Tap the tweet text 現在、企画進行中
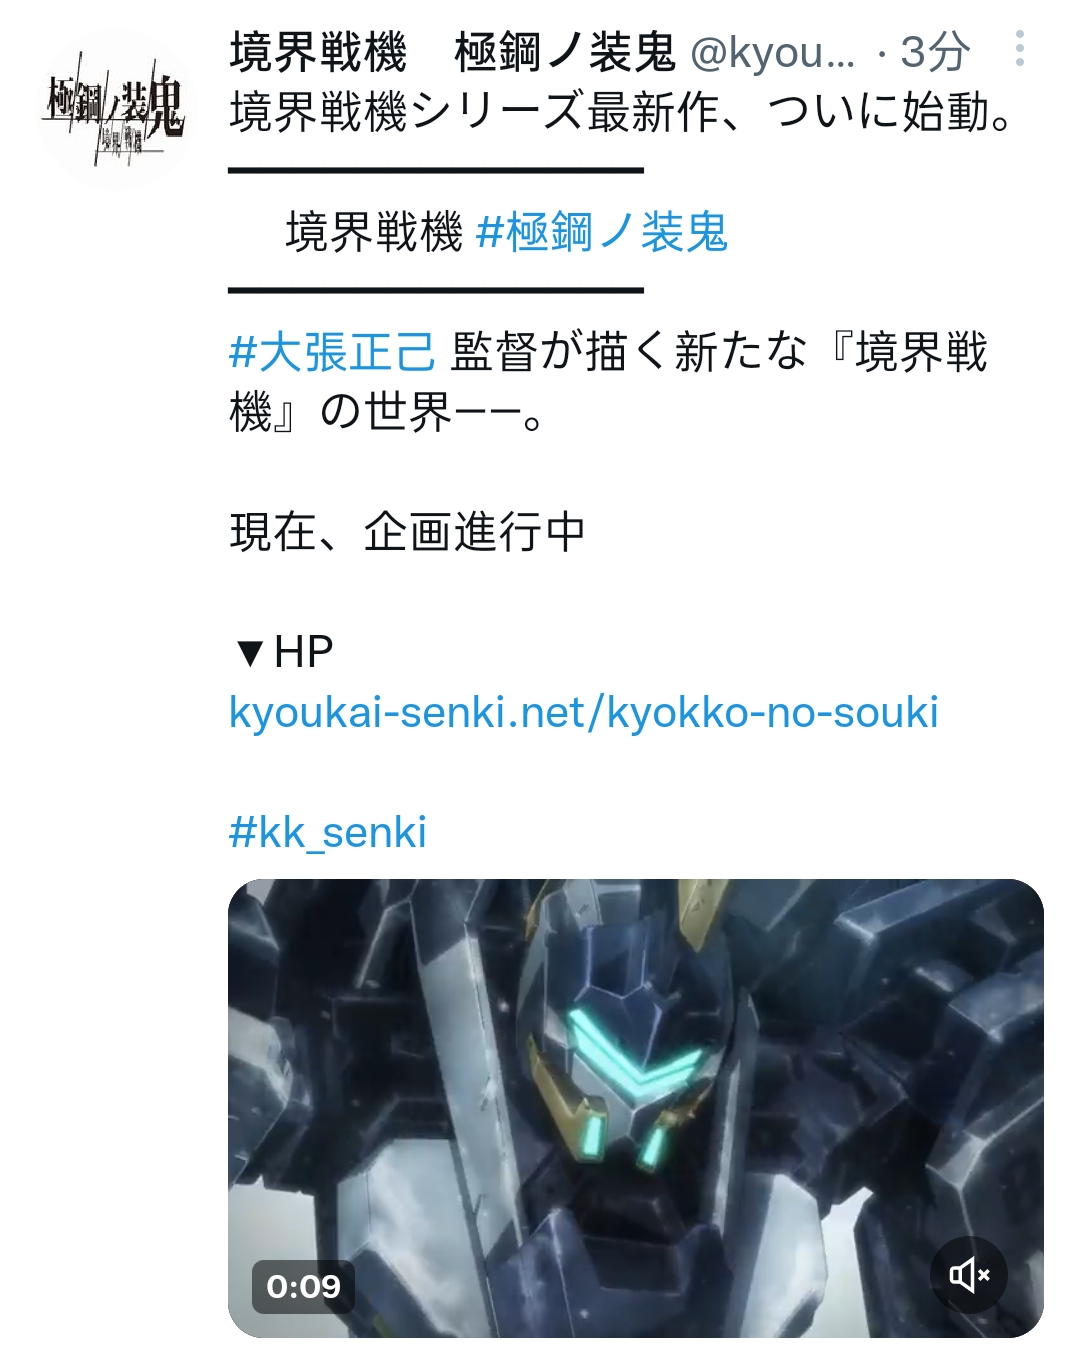The height and width of the screenshot is (1358, 1080). pos(408,532)
